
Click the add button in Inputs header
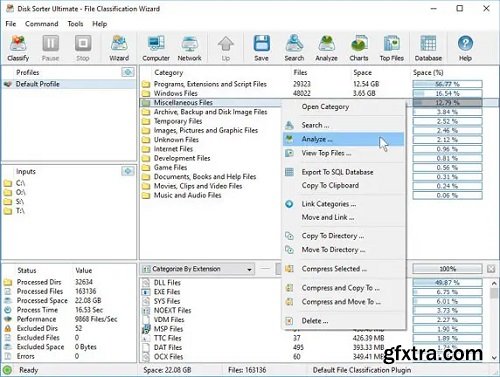128,171
